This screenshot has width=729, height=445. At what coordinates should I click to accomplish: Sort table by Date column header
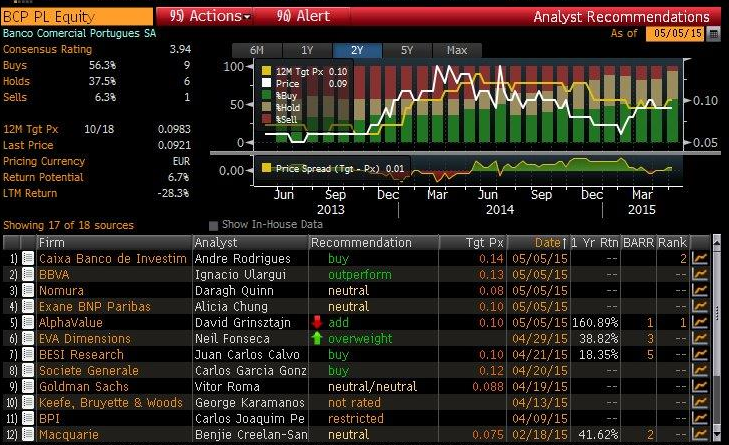[x=538, y=242]
